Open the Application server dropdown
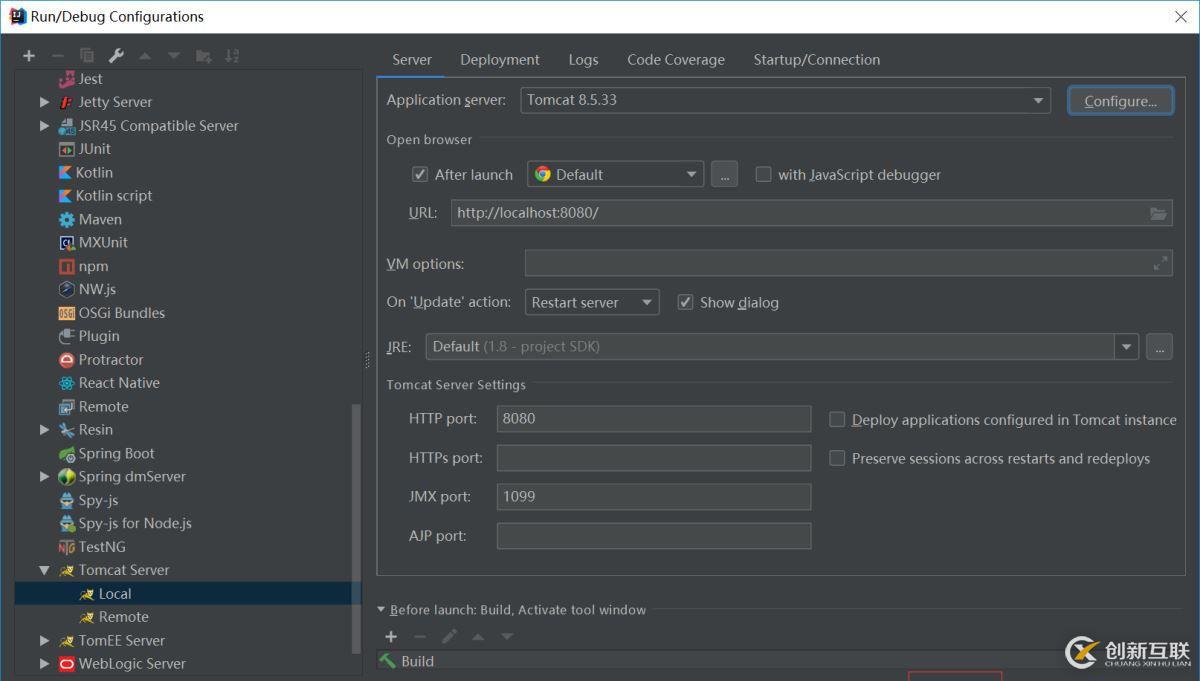Screen dimensions: 1200x681 1038,100
